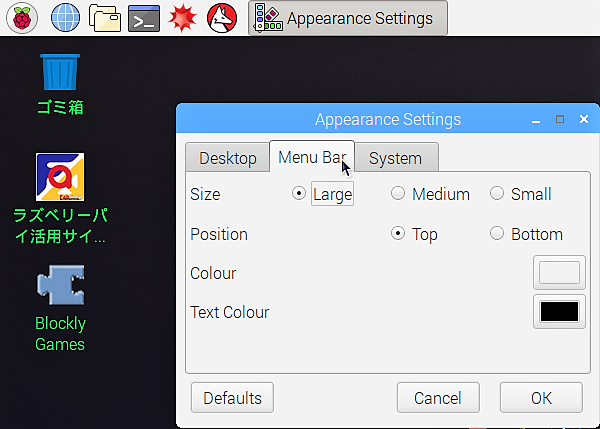Confirm settings with OK
This screenshot has height=429, width=600.
[541, 398]
